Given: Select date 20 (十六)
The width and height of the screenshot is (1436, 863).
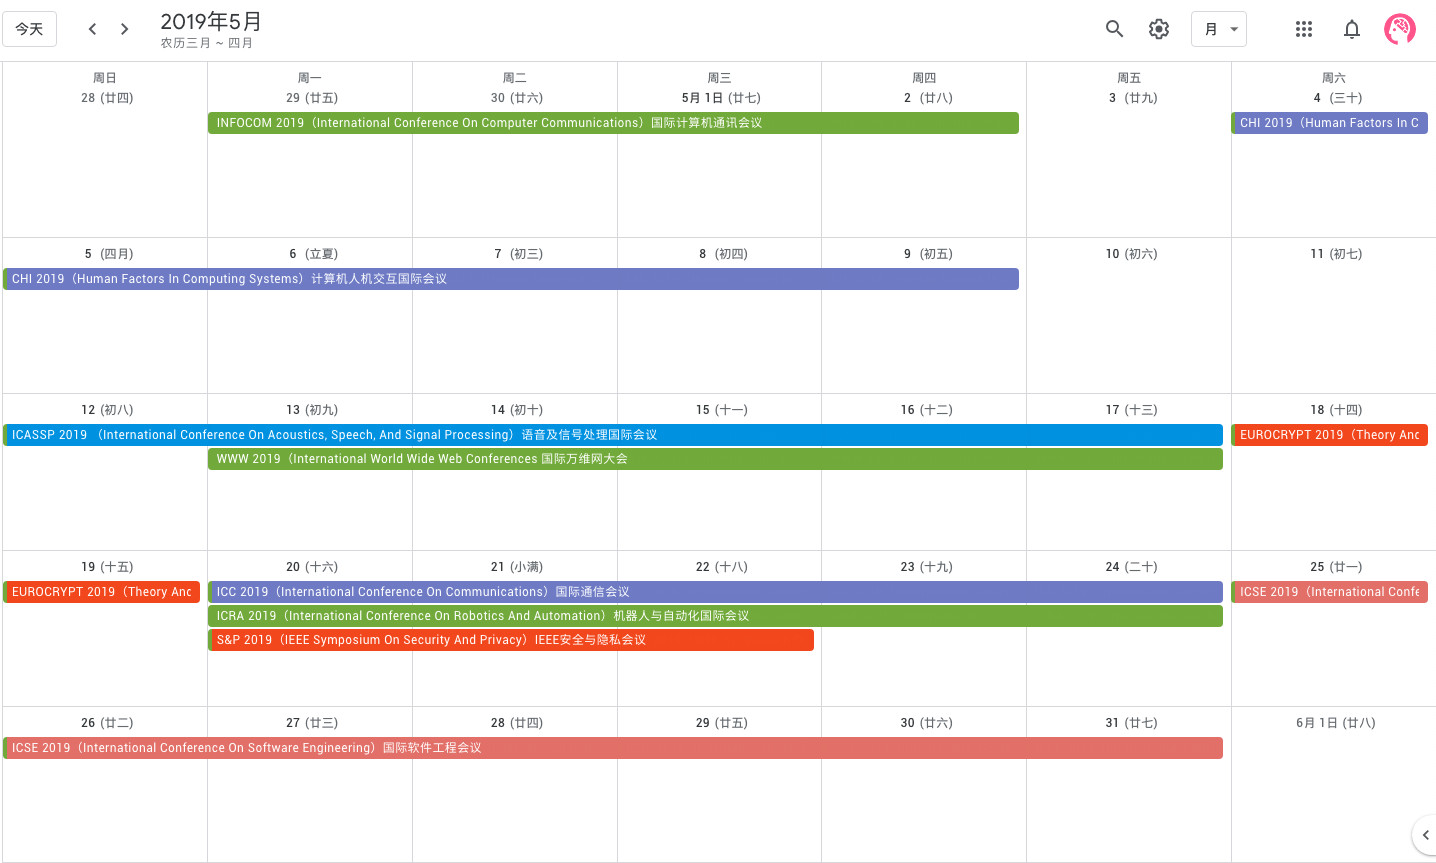Looking at the screenshot, I should point(312,567).
